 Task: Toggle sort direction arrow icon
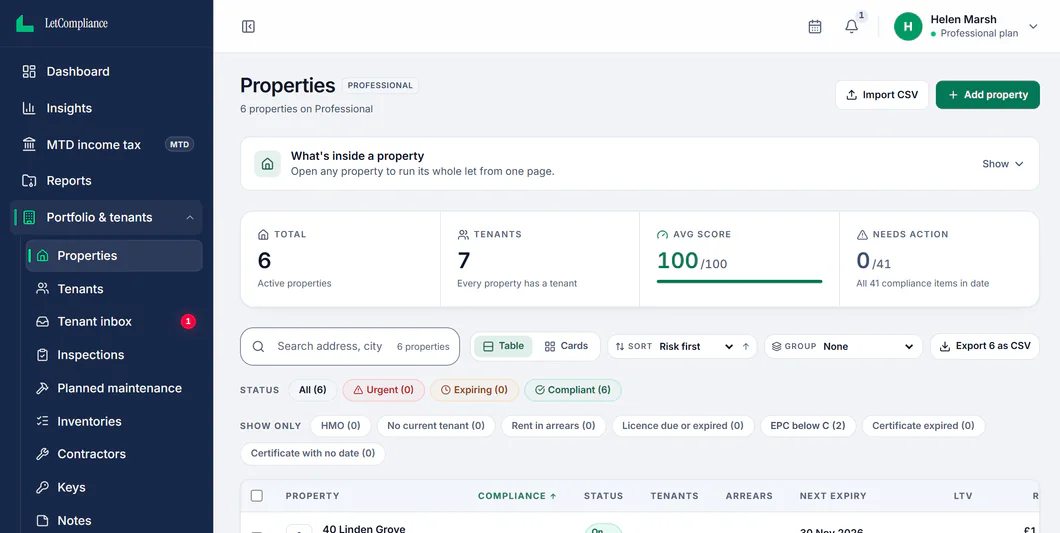[746, 346]
